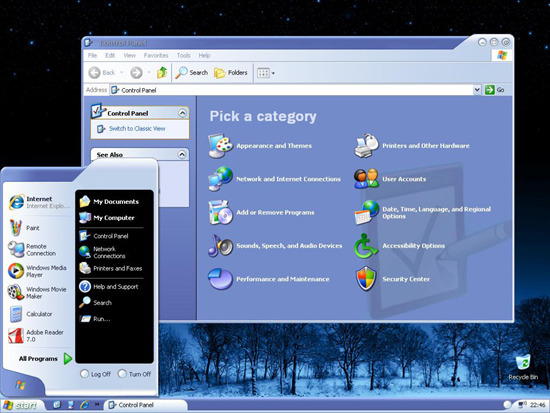Click the Forward arrow button
Screen dimensions: 550x413
tap(136, 73)
